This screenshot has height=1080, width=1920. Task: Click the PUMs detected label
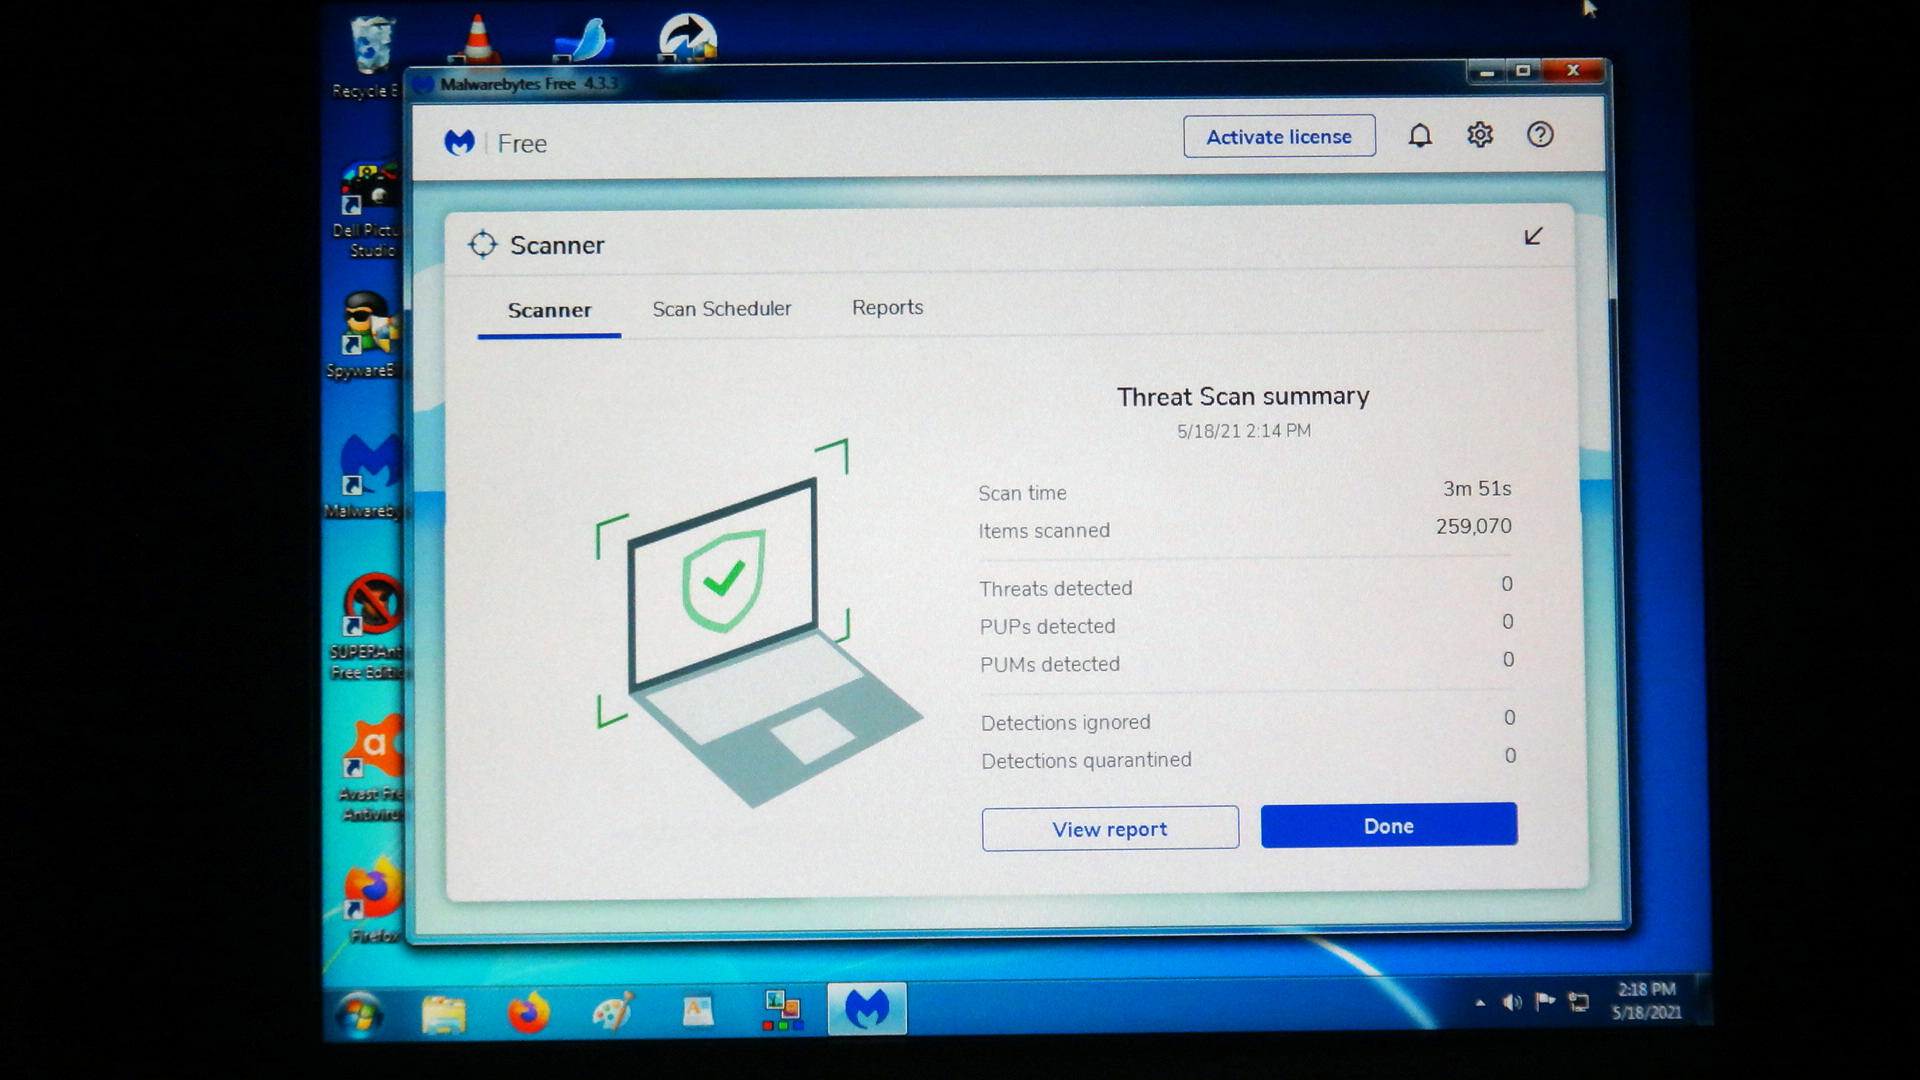pos(1050,664)
